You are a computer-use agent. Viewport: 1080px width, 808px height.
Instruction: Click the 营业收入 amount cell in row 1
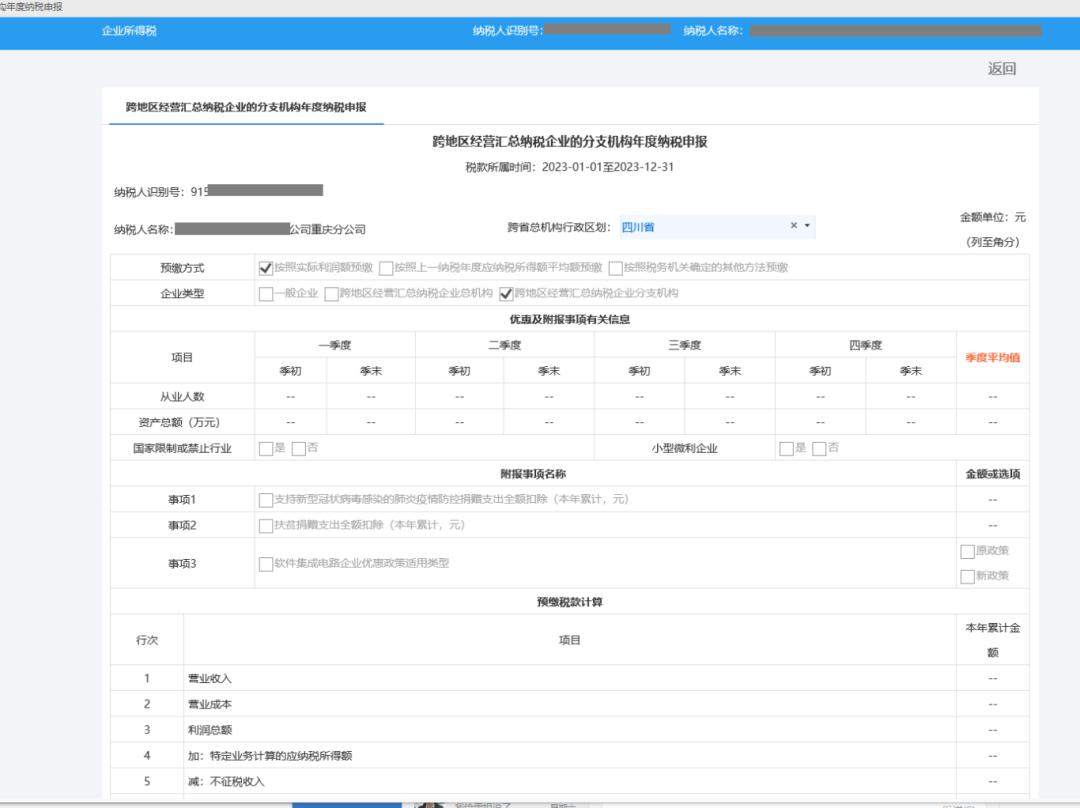pyautogui.click(x=992, y=679)
